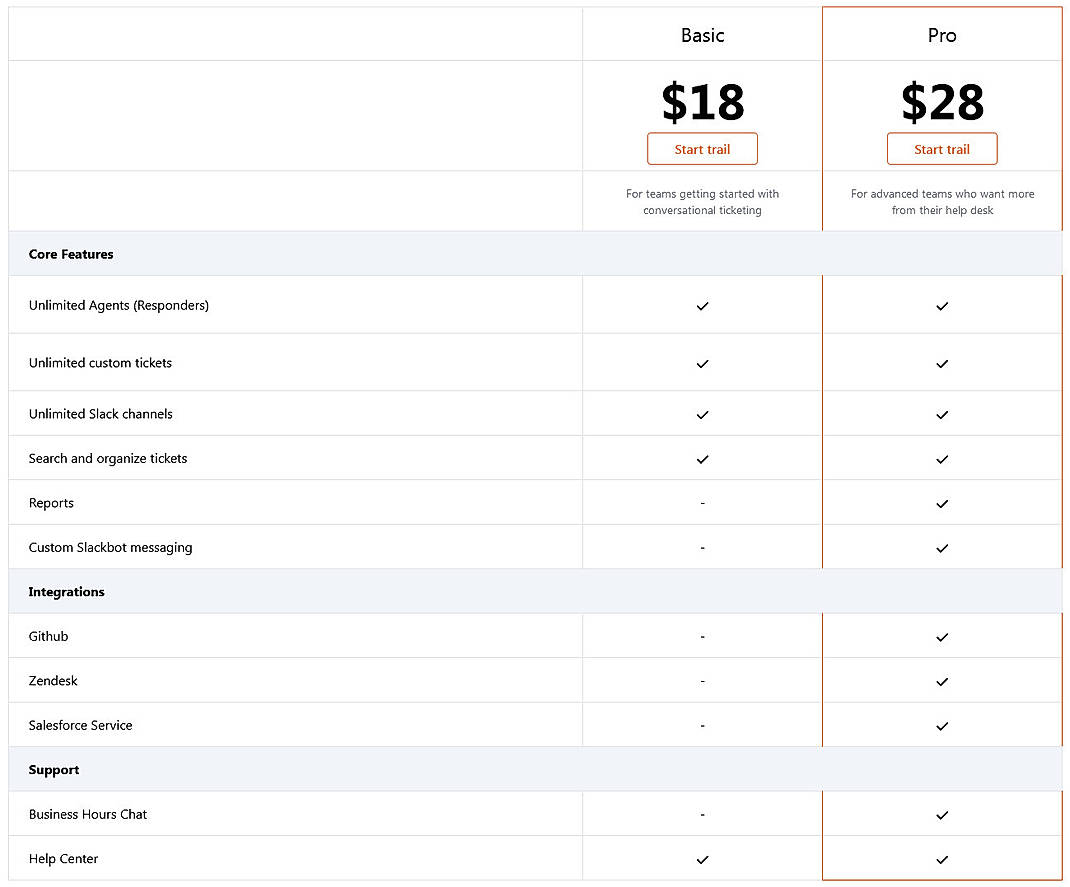
Task: Select the checkmark for Reports under Pro
Action: (941, 503)
